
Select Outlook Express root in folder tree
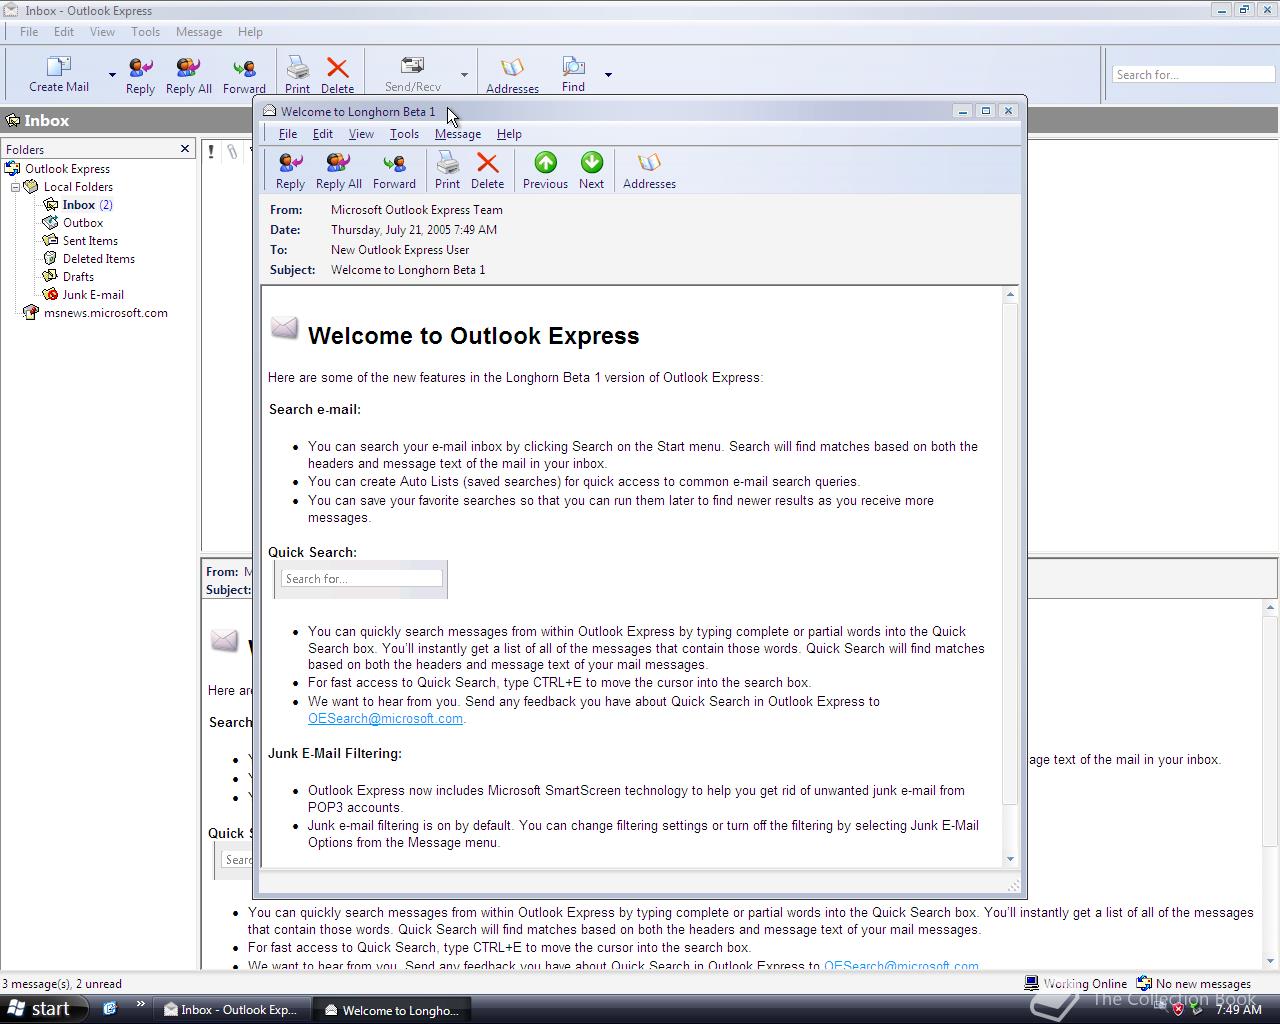(x=67, y=169)
